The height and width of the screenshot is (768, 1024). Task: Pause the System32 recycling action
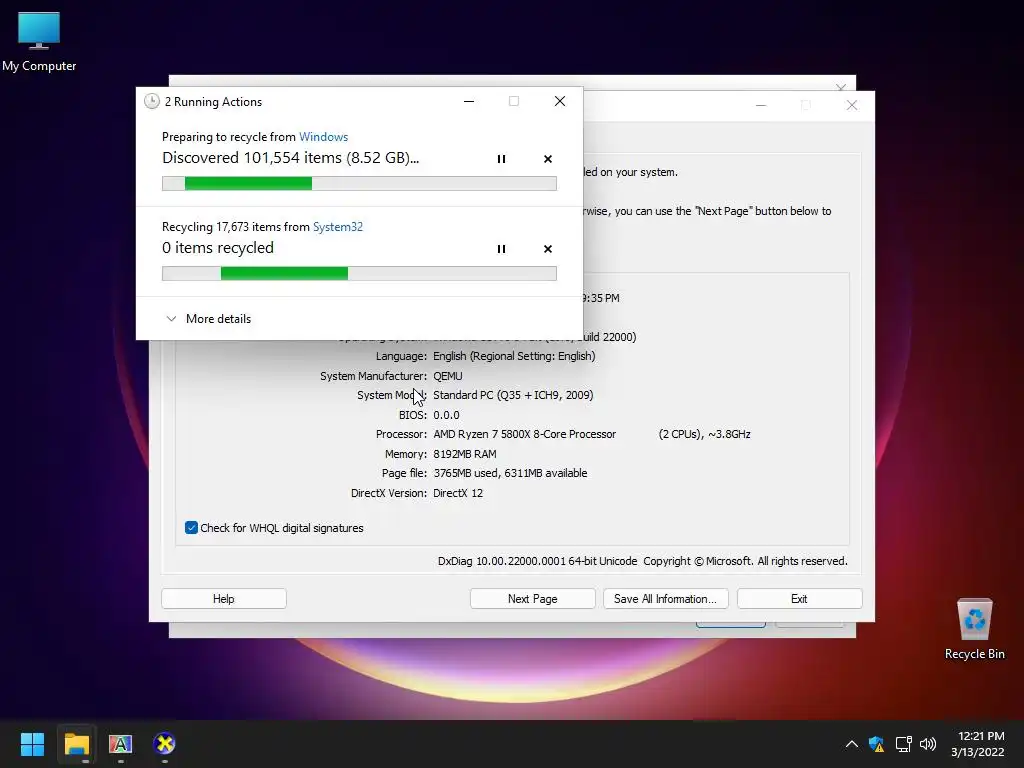coord(501,249)
